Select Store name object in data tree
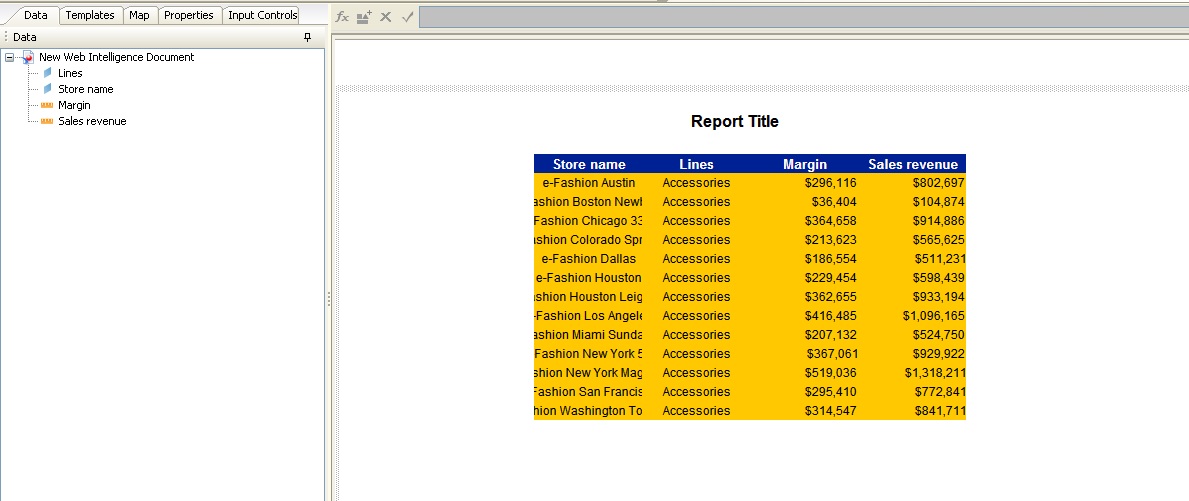This screenshot has height=501, width=1189. click(x=86, y=89)
